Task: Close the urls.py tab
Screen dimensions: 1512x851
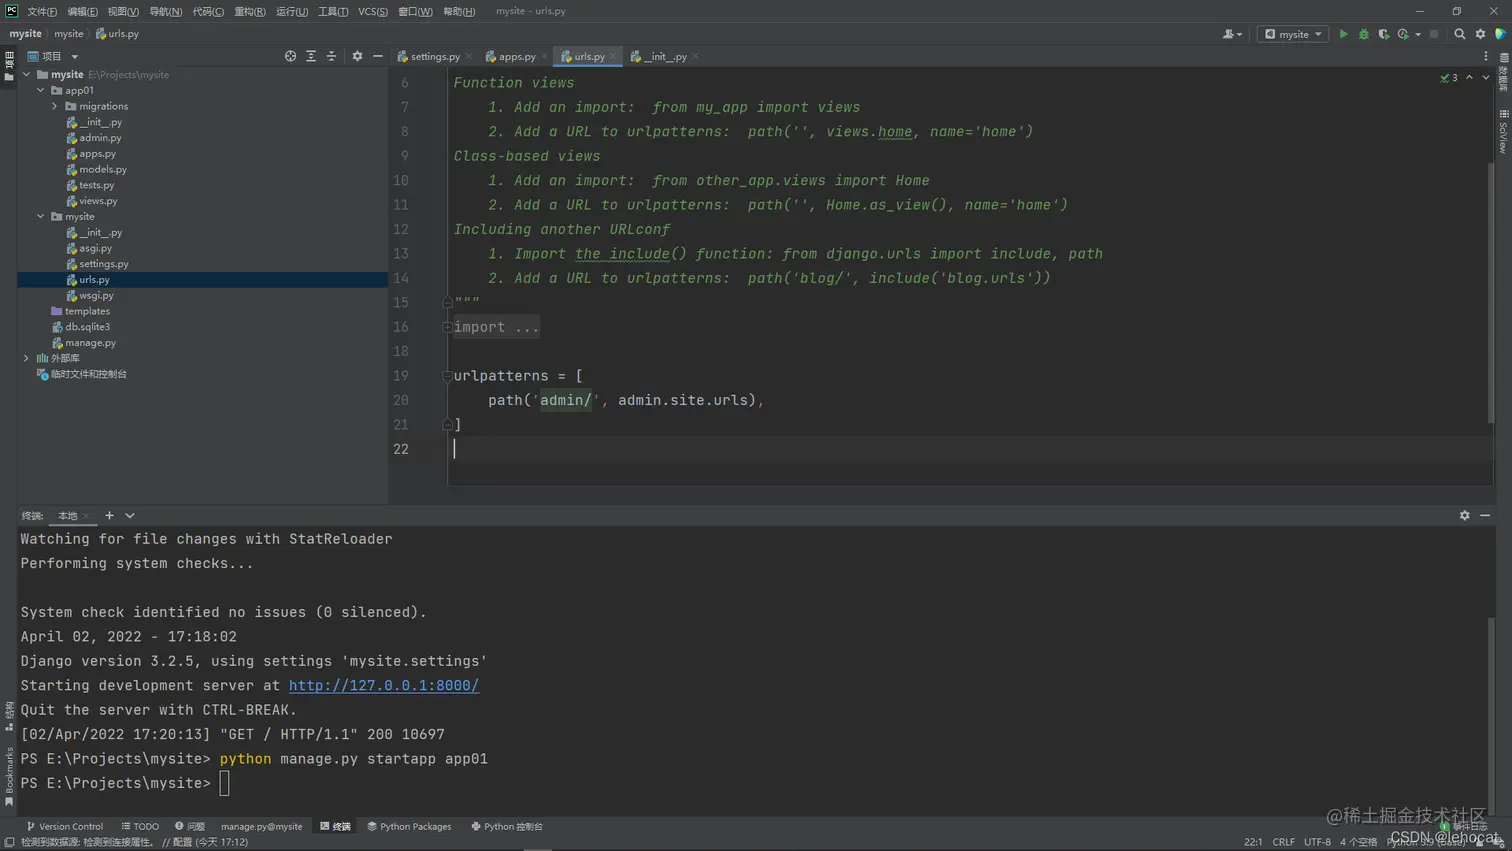Action: click(x=613, y=56)
